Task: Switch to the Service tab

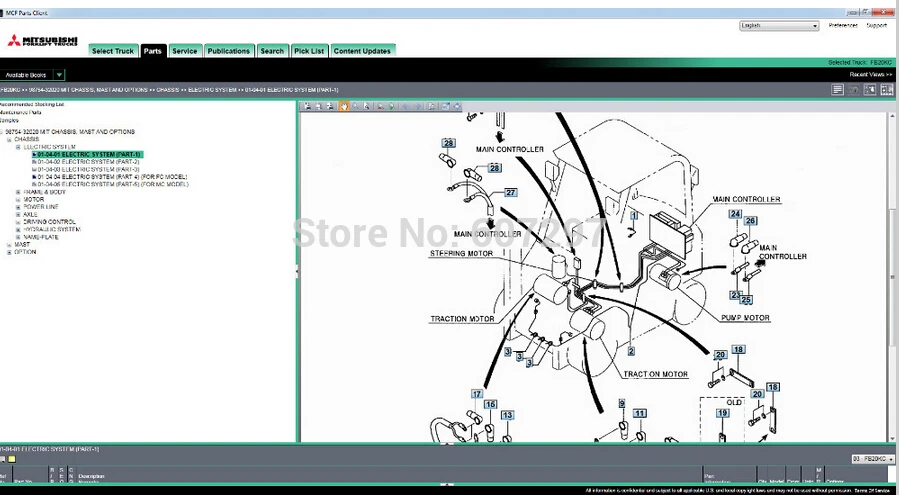Action: pos(184,51)
